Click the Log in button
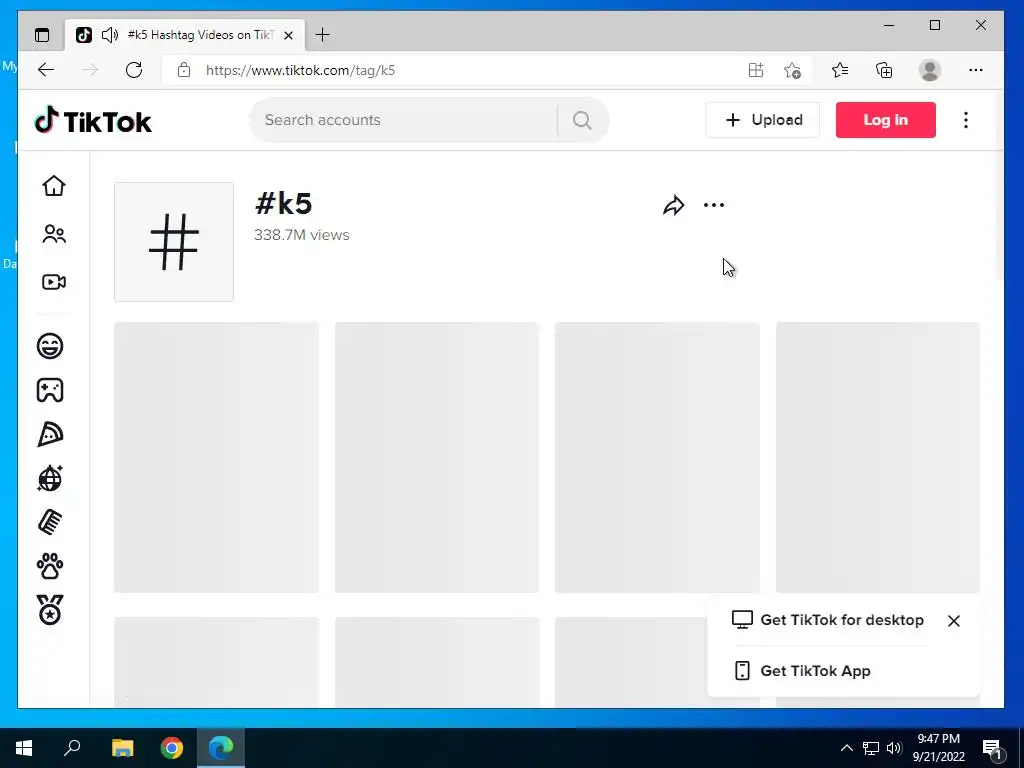This screenshot has height=768, width=1024. pos(886,120)
